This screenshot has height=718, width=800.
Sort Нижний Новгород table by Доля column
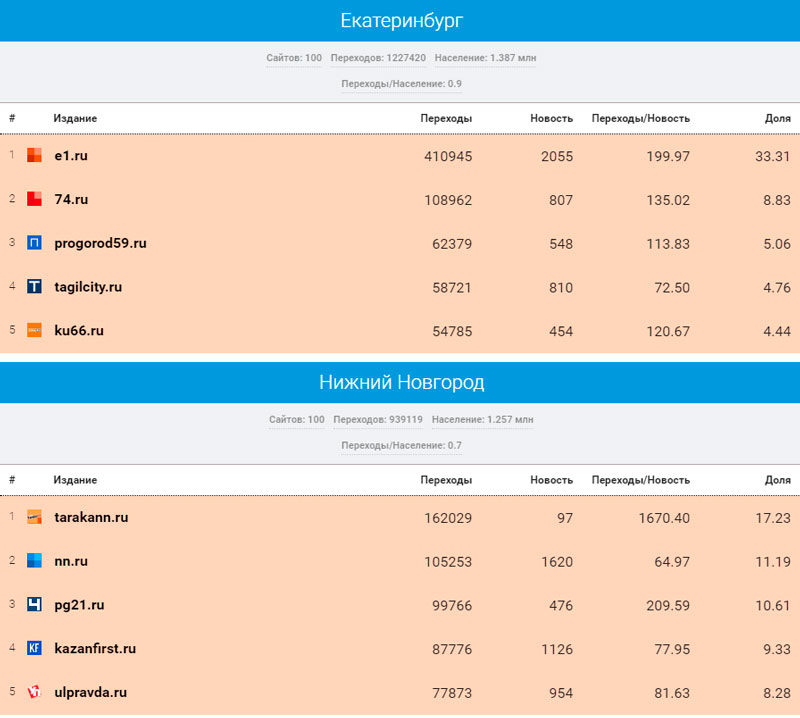(x=777, y=480)
